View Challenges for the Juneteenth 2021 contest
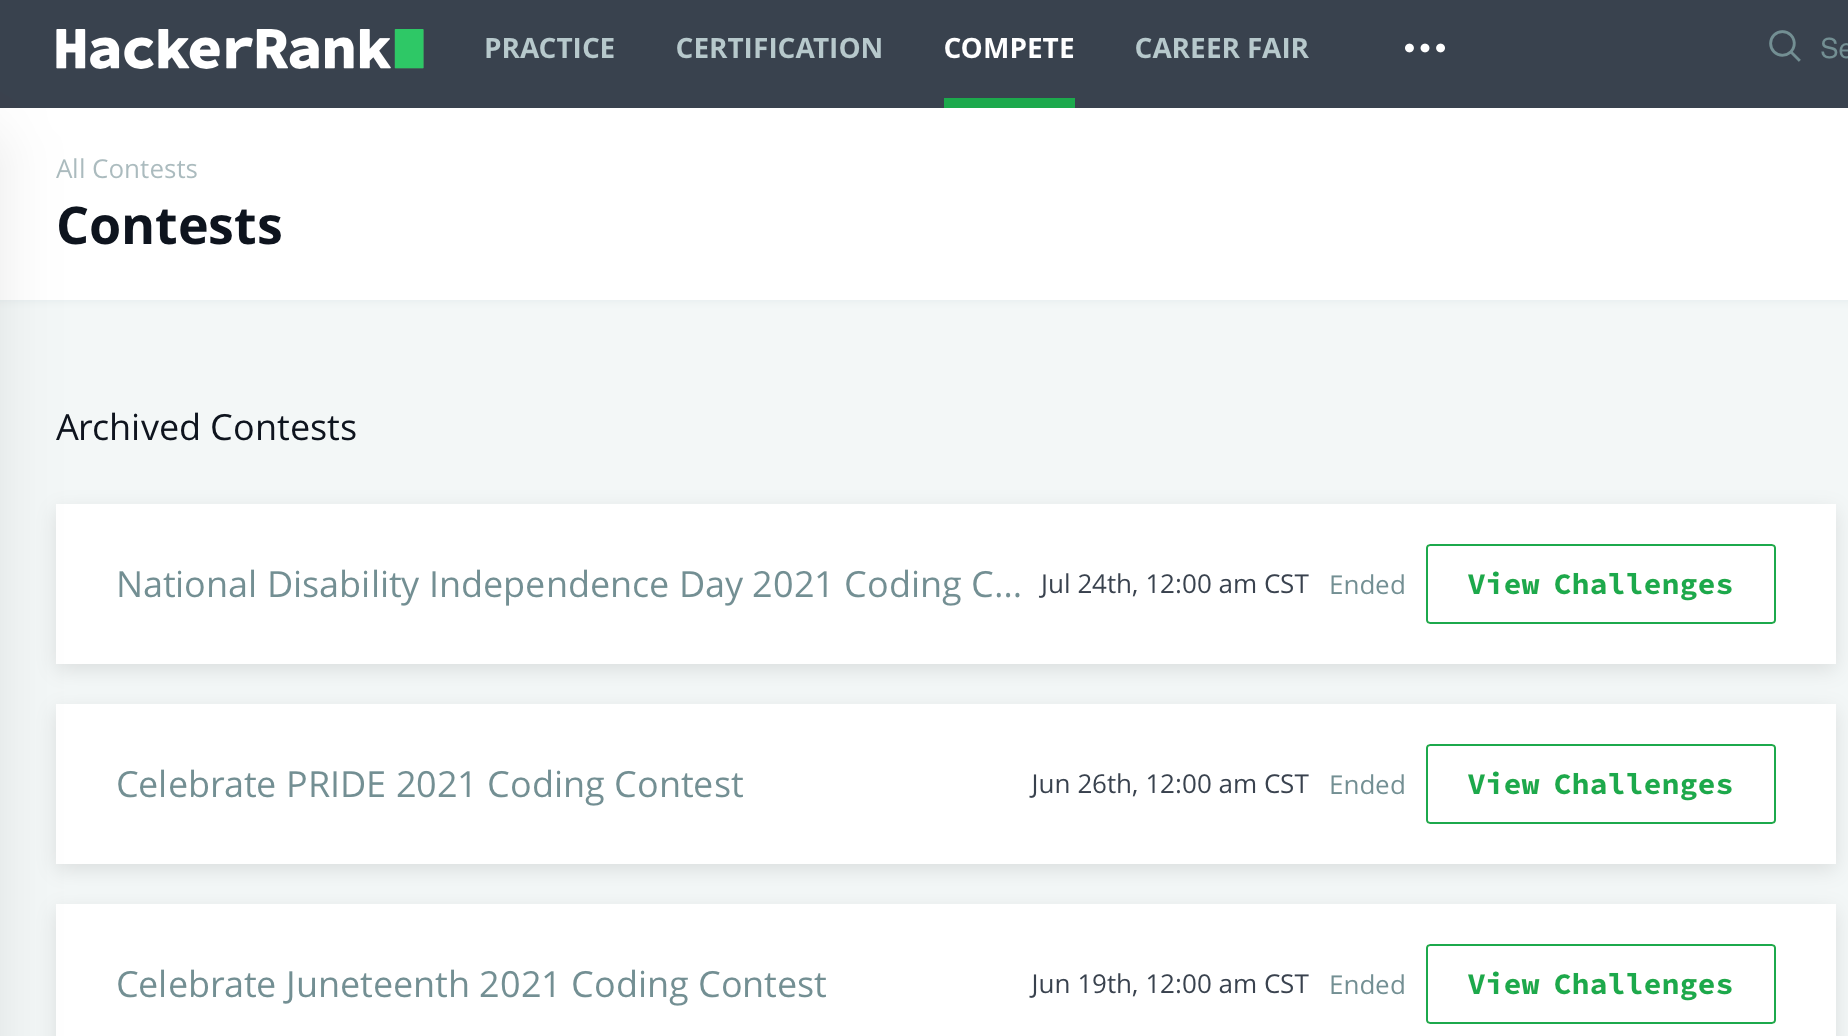The height and width of the screenshot is (1036, 1848). tap(1600, 984)
